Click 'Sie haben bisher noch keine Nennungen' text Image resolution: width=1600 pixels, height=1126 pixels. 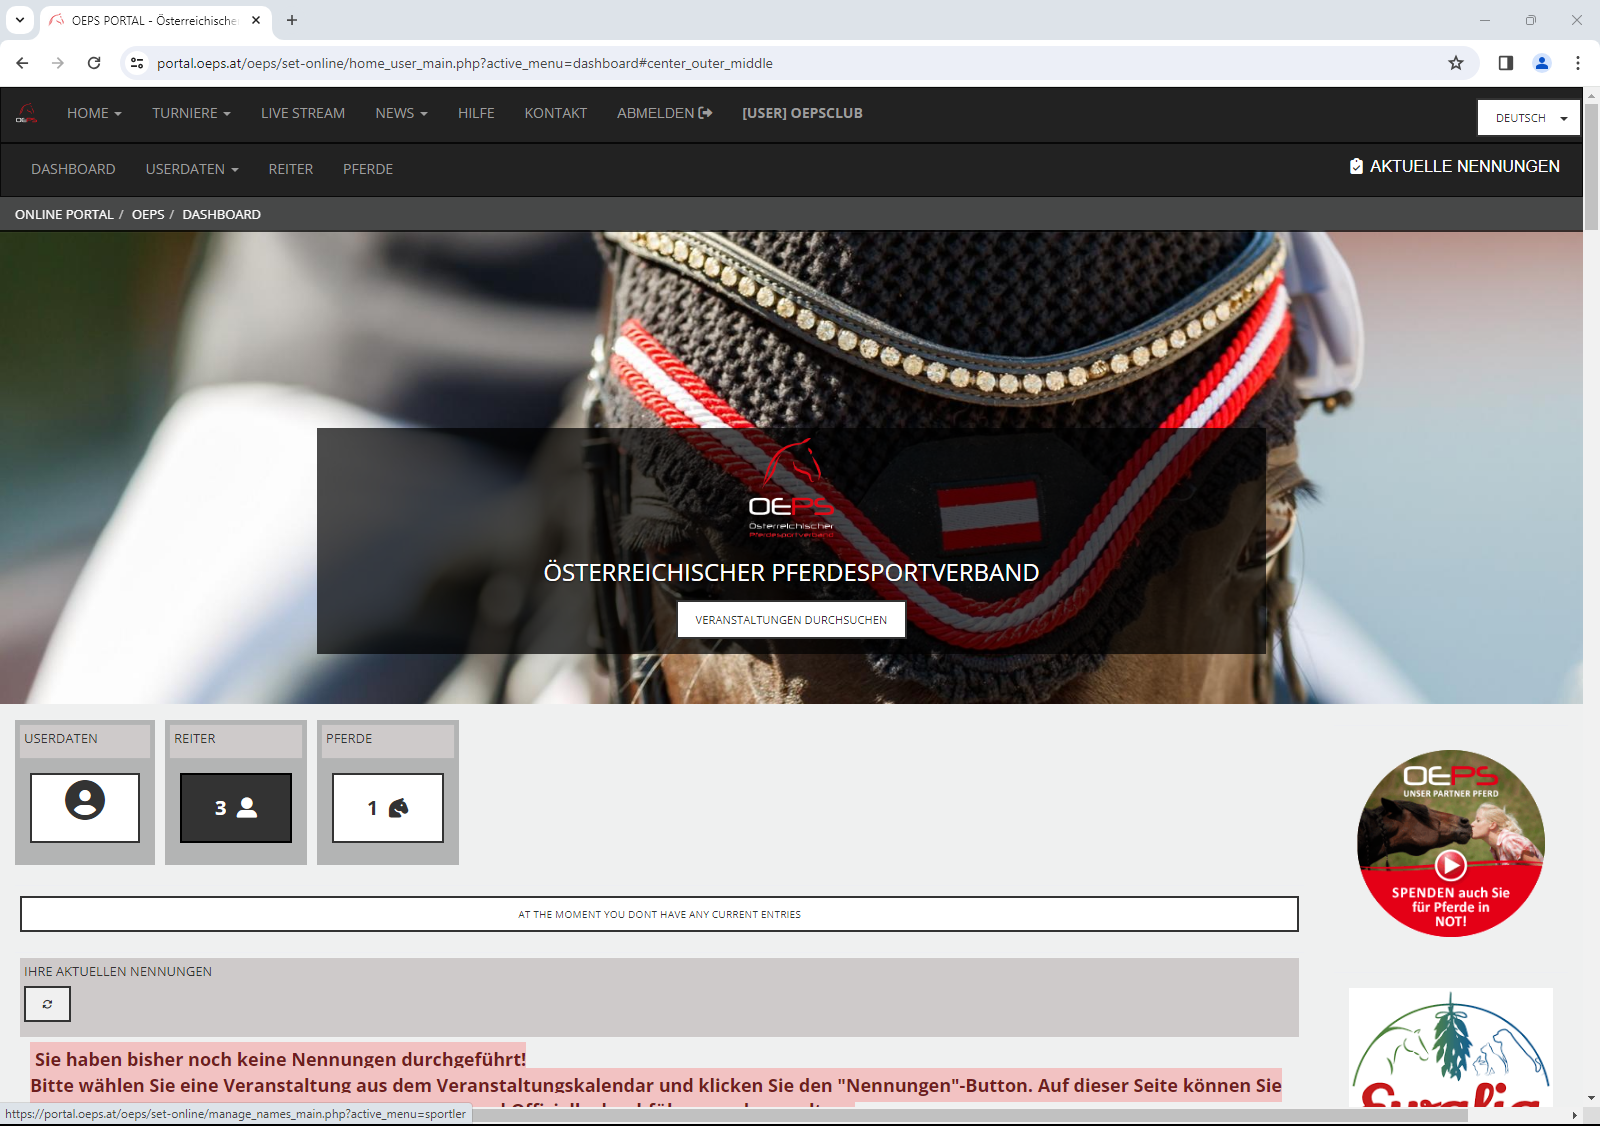coord(280,1059)
